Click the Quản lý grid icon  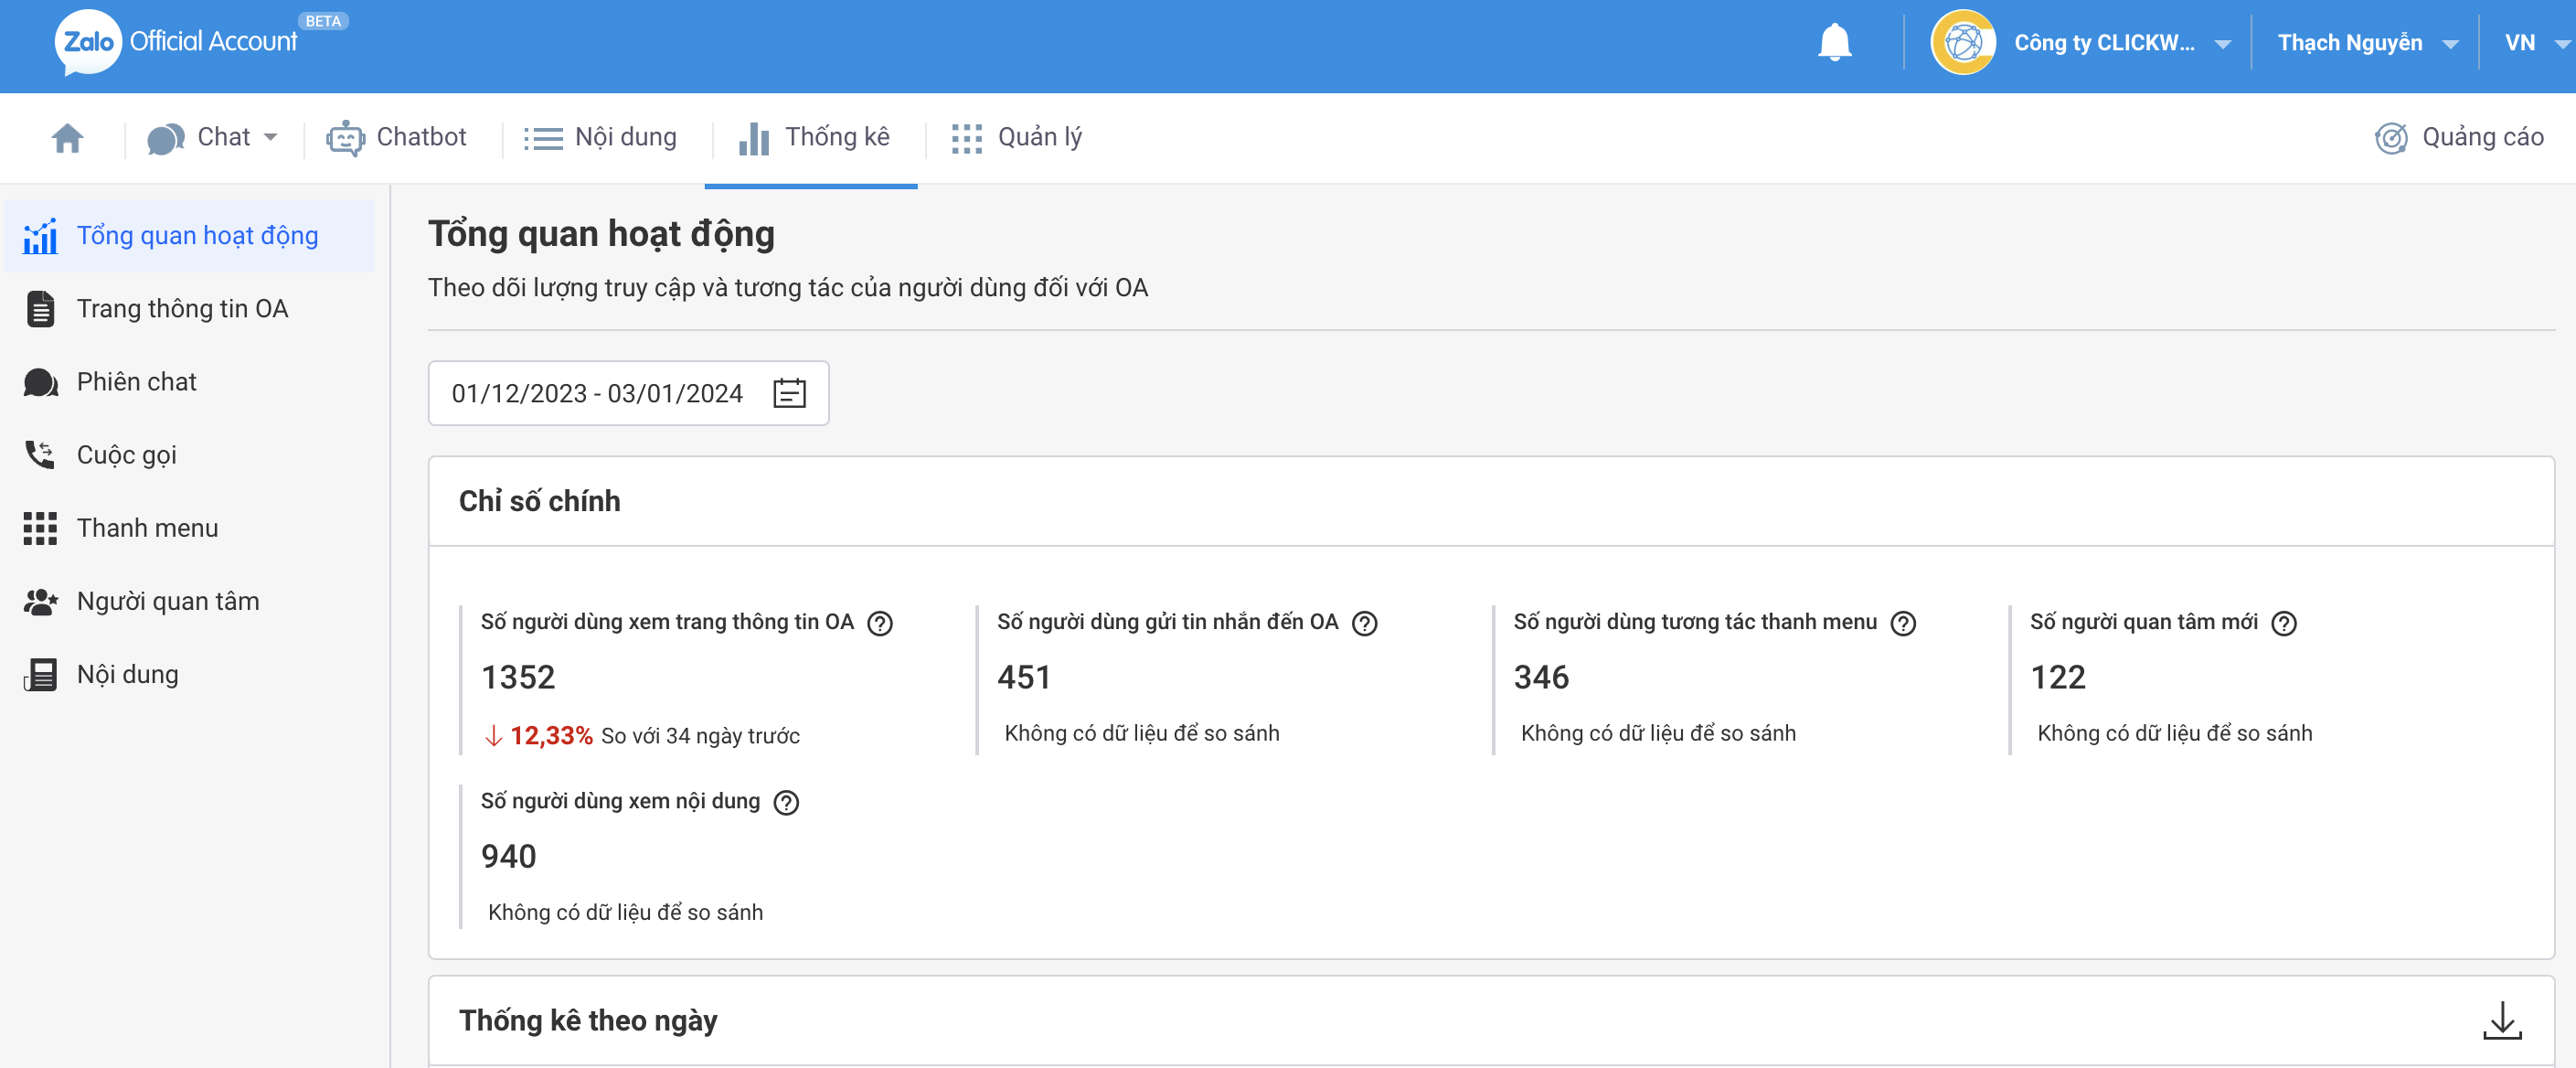[966, 138]
